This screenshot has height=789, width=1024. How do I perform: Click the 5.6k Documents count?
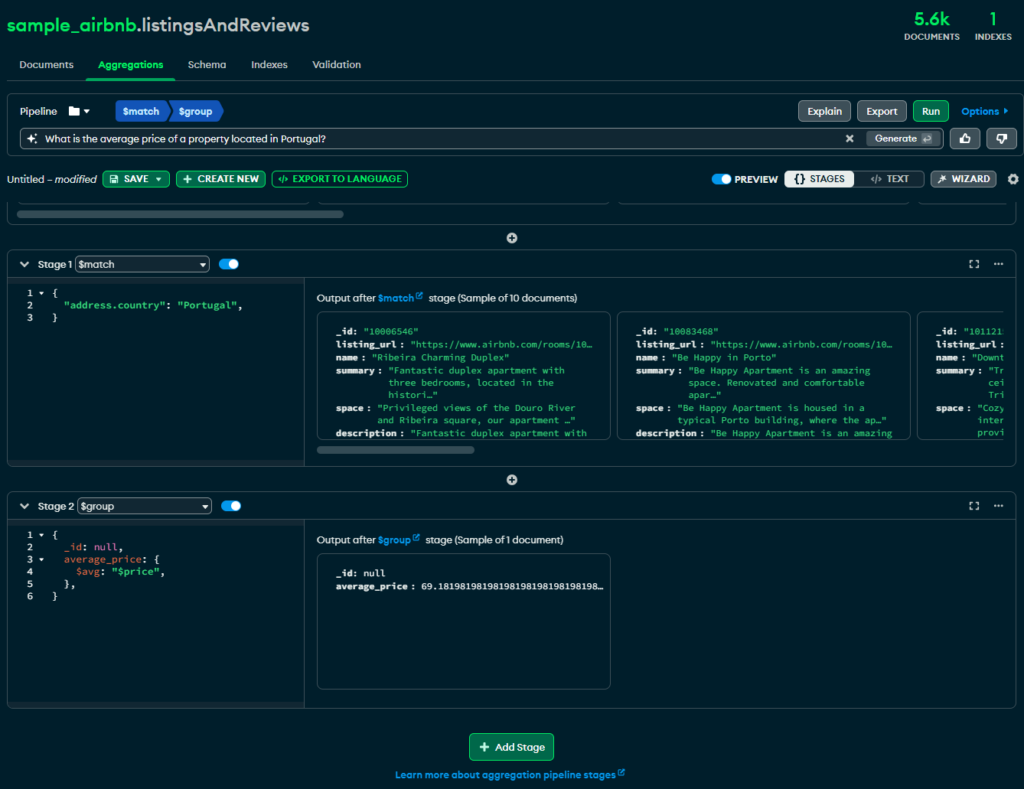(931, 26)
